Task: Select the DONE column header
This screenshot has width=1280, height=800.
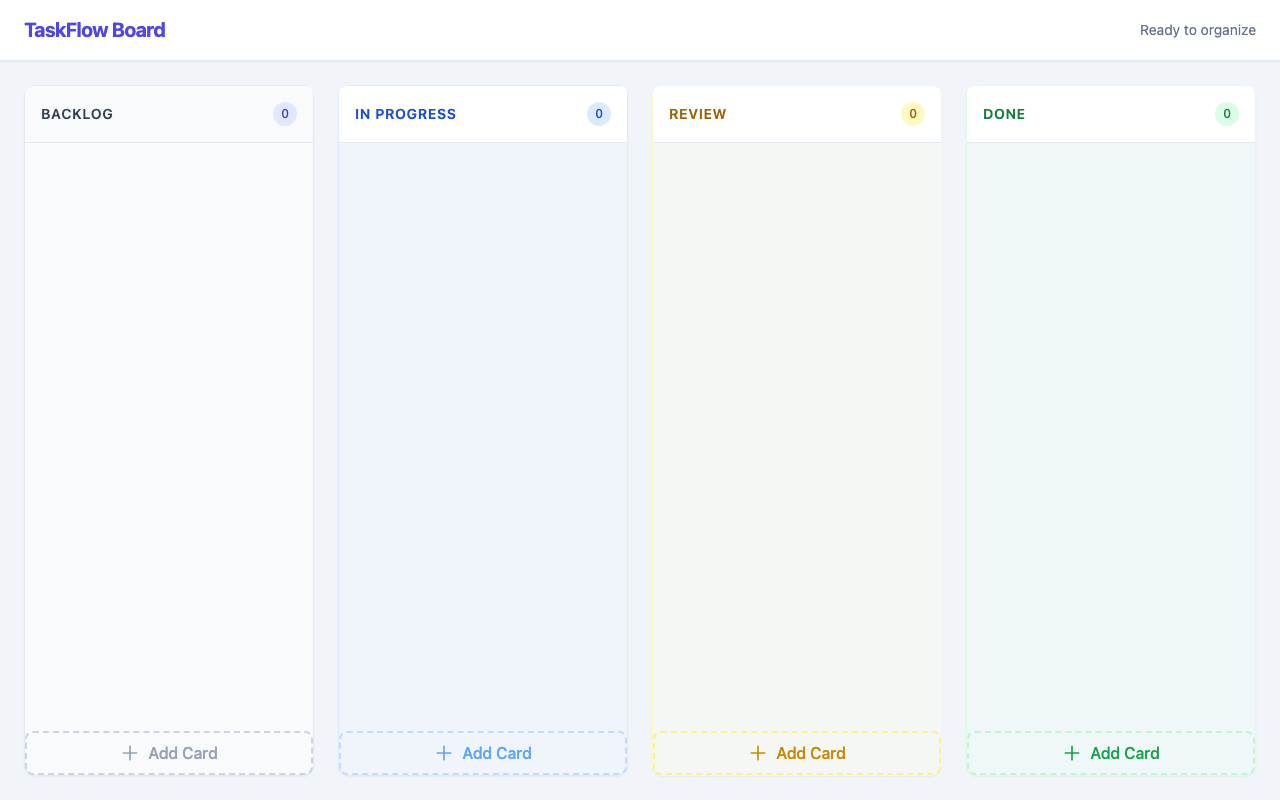Action: click(1004, 114)
